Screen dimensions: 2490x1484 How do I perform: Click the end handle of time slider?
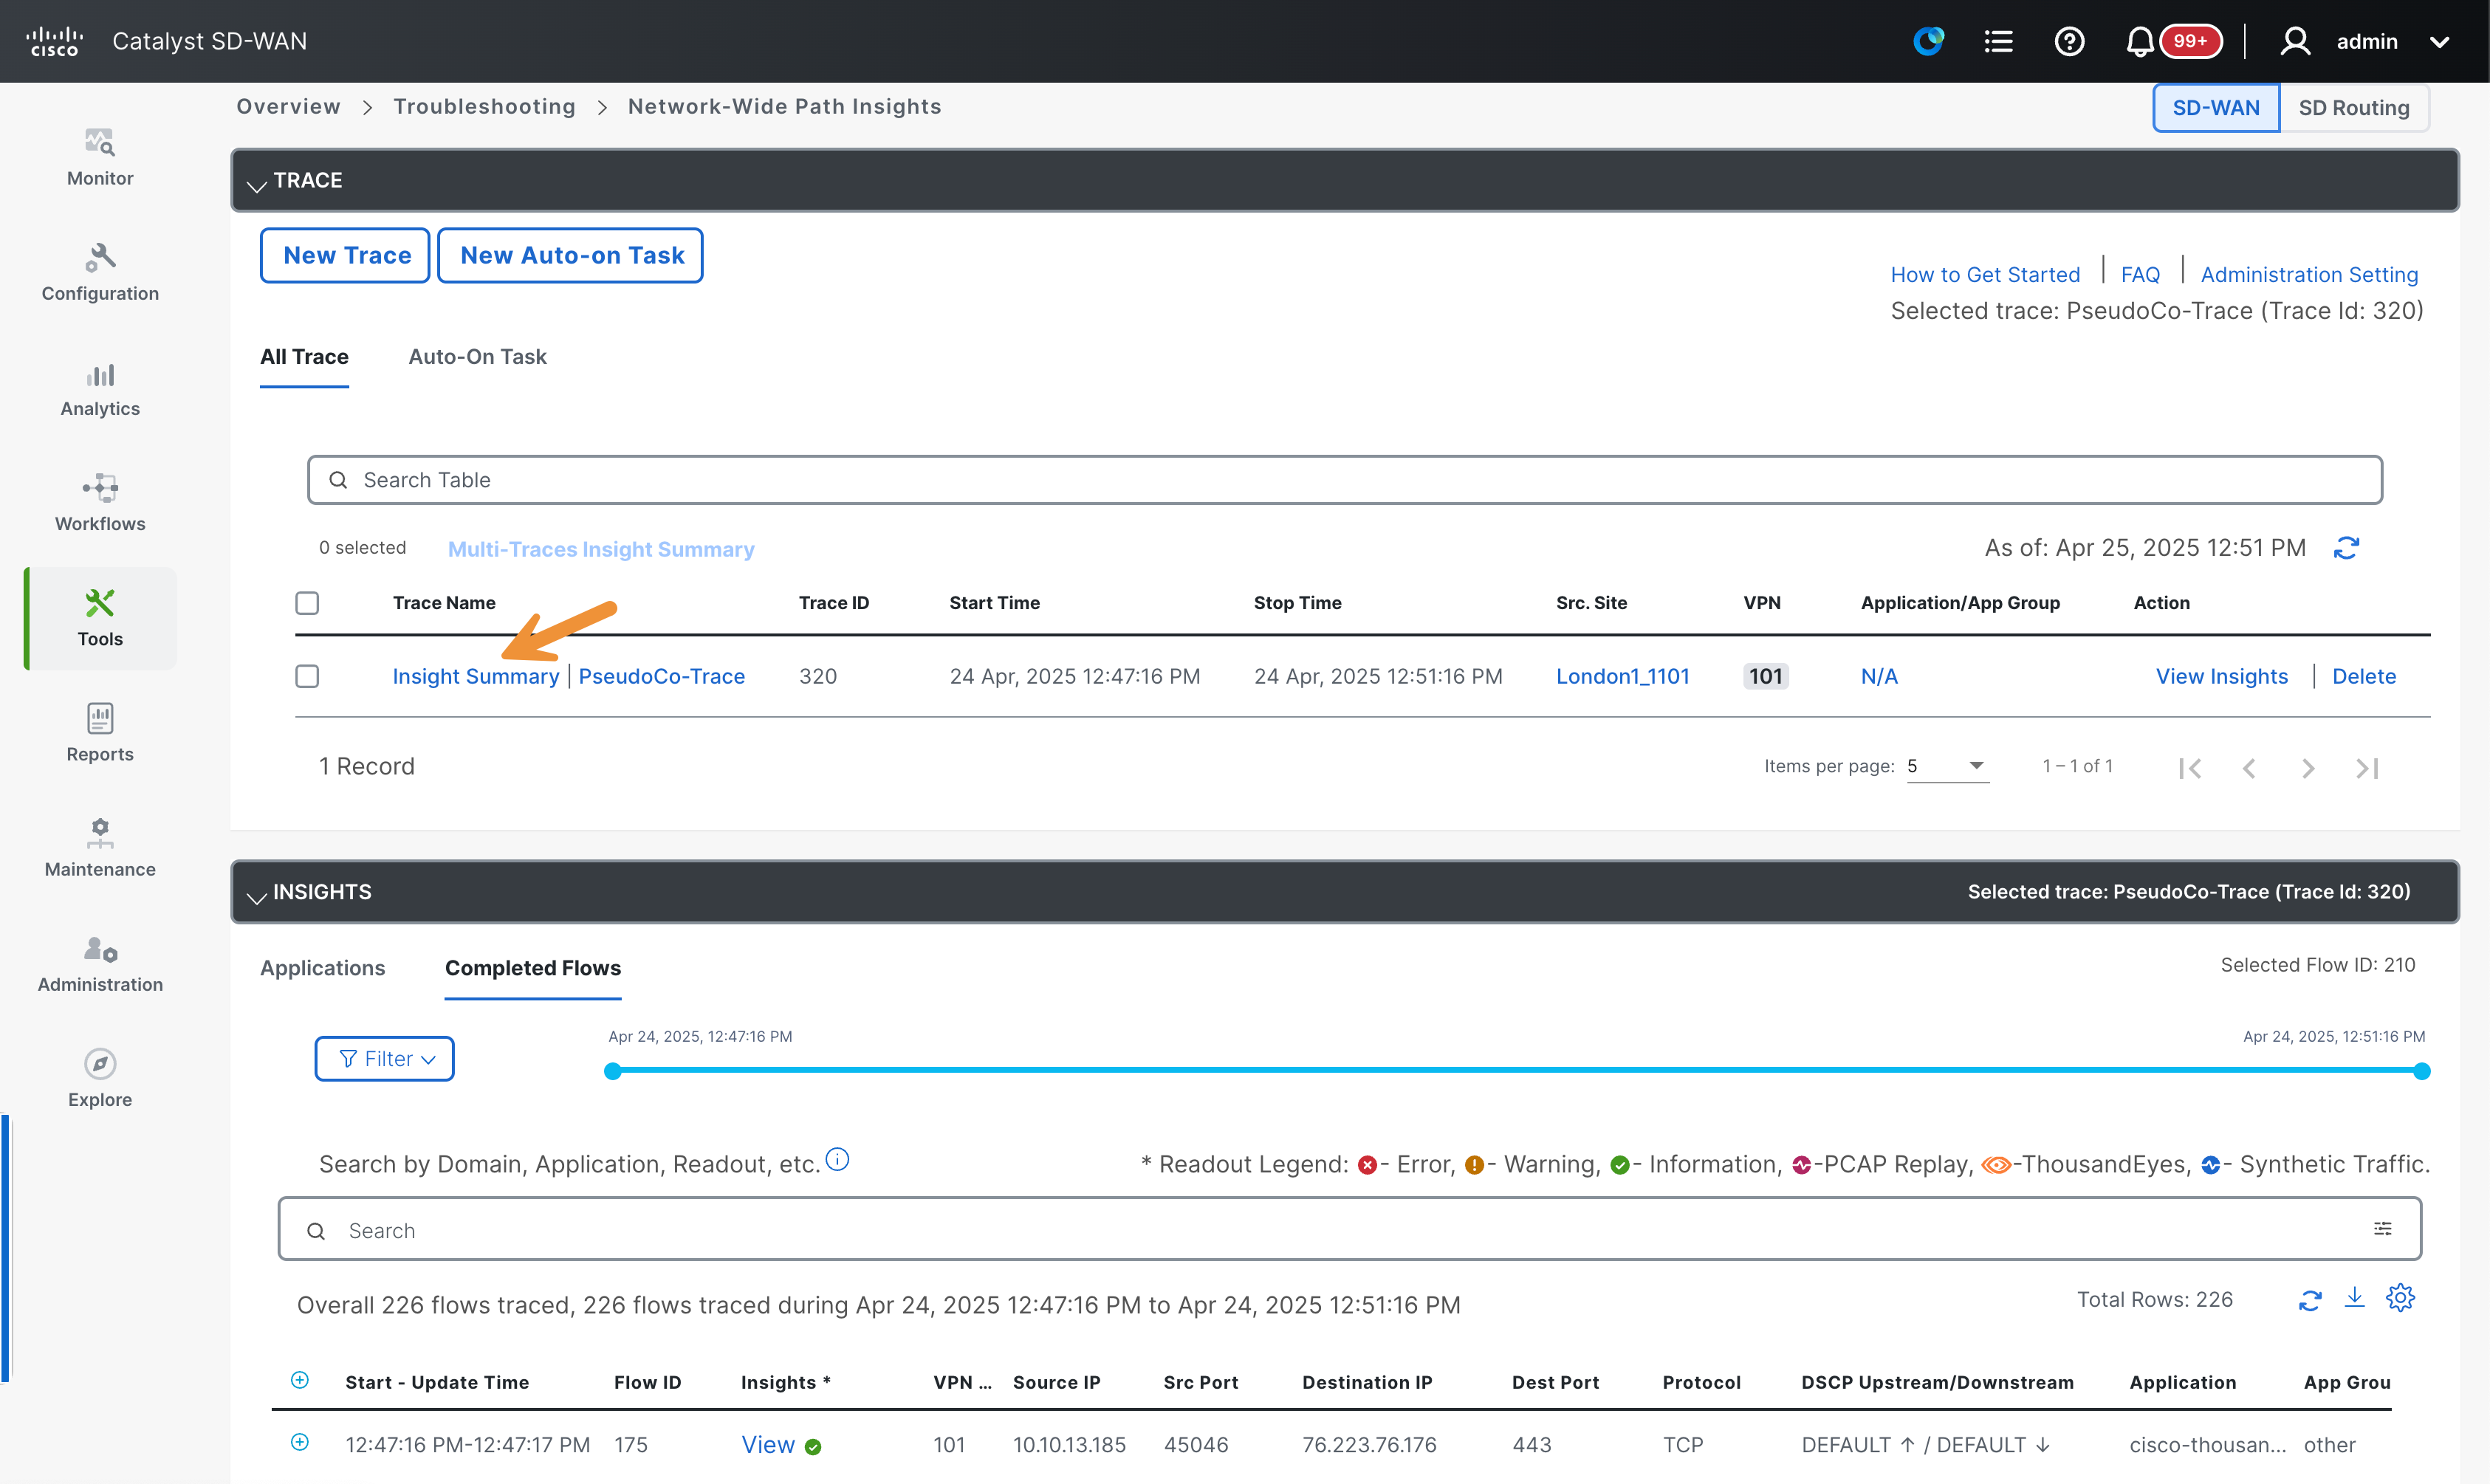tap(2421, 1071)
